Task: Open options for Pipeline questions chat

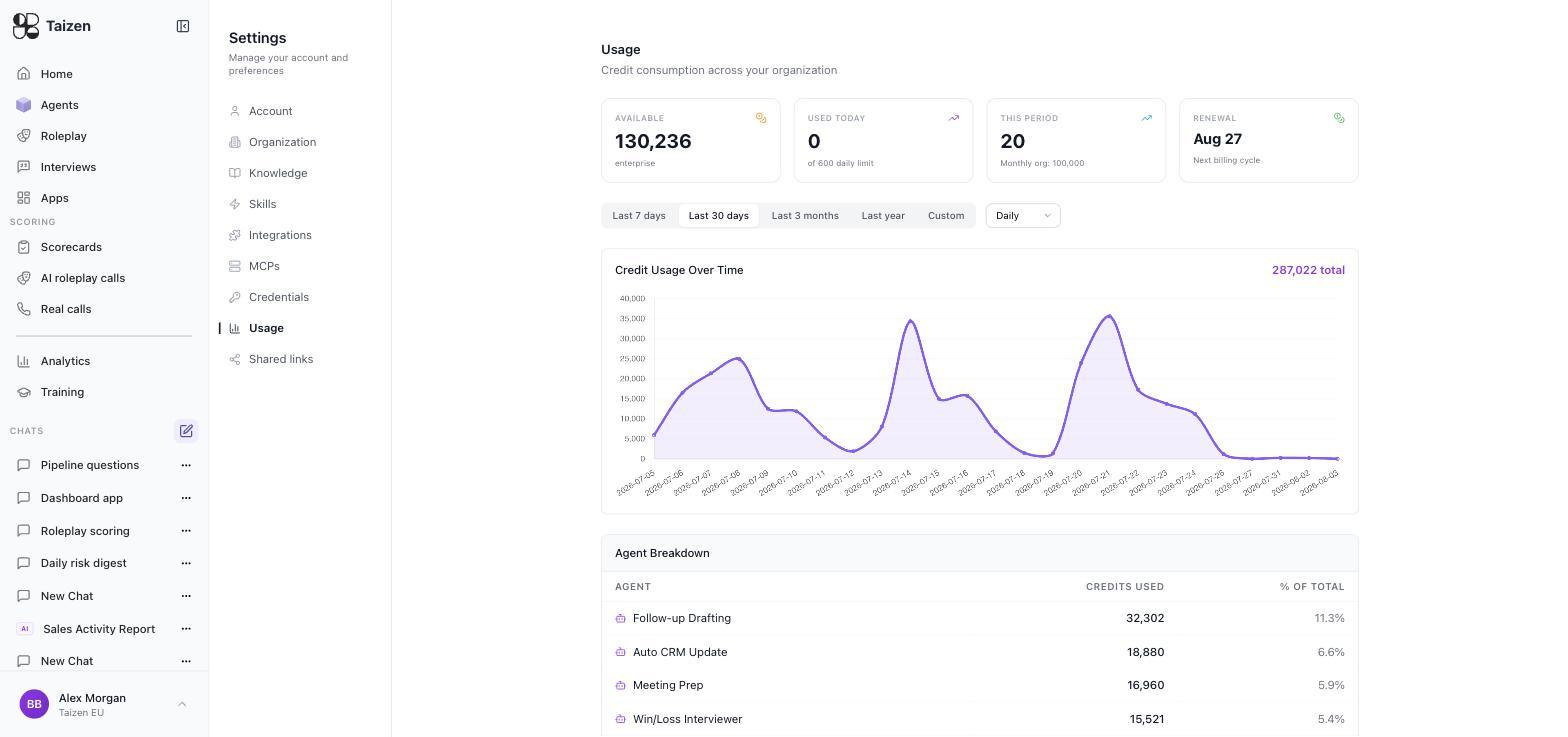Action: click(x=186, y=465)
